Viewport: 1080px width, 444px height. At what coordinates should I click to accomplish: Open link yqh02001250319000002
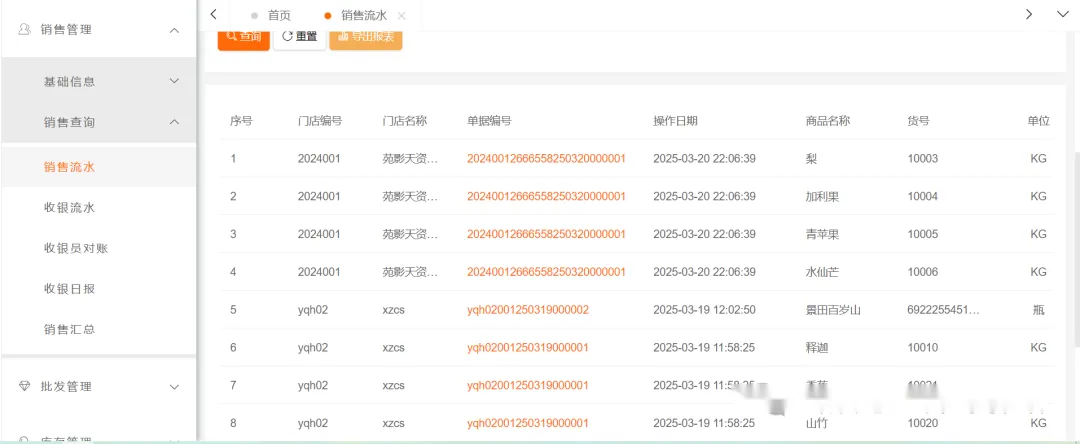tap(528, 310)
